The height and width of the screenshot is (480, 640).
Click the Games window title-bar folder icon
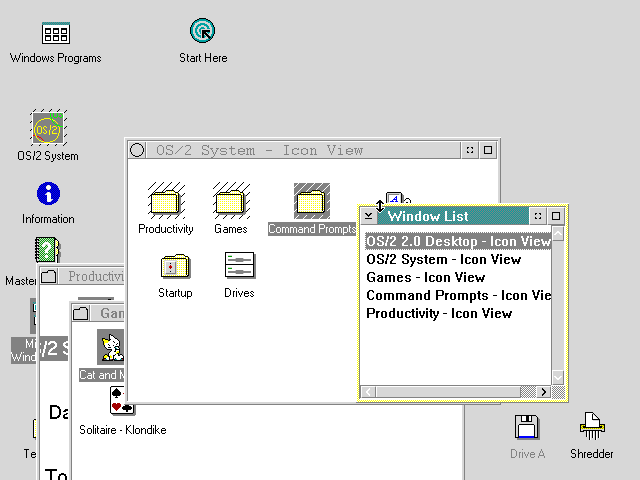tap(80, 313)
